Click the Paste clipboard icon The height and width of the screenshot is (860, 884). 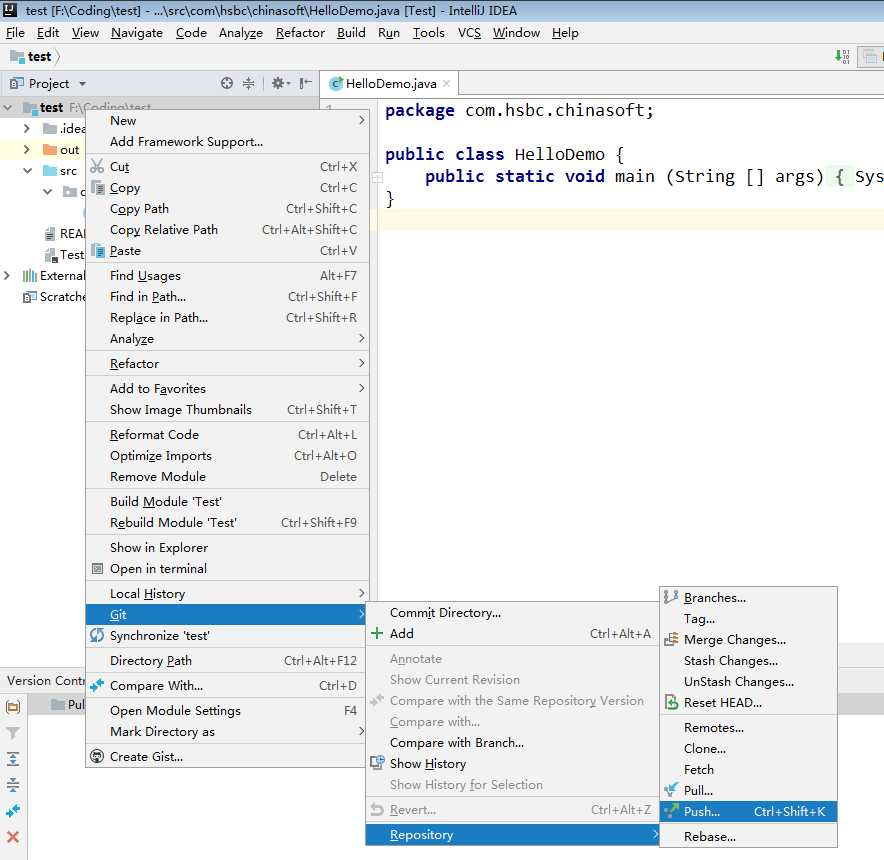pyautogui.click(x=98, y=250)
